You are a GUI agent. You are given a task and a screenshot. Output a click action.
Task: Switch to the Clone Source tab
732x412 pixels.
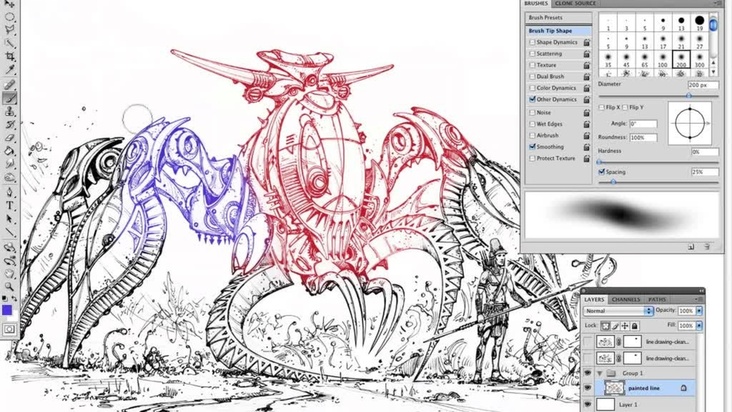click(x=575, y=3)
